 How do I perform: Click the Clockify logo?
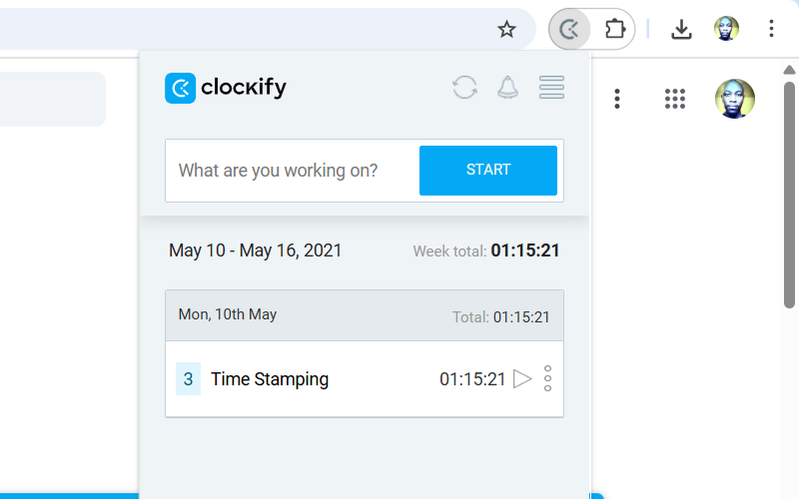(x=226, y=88)
